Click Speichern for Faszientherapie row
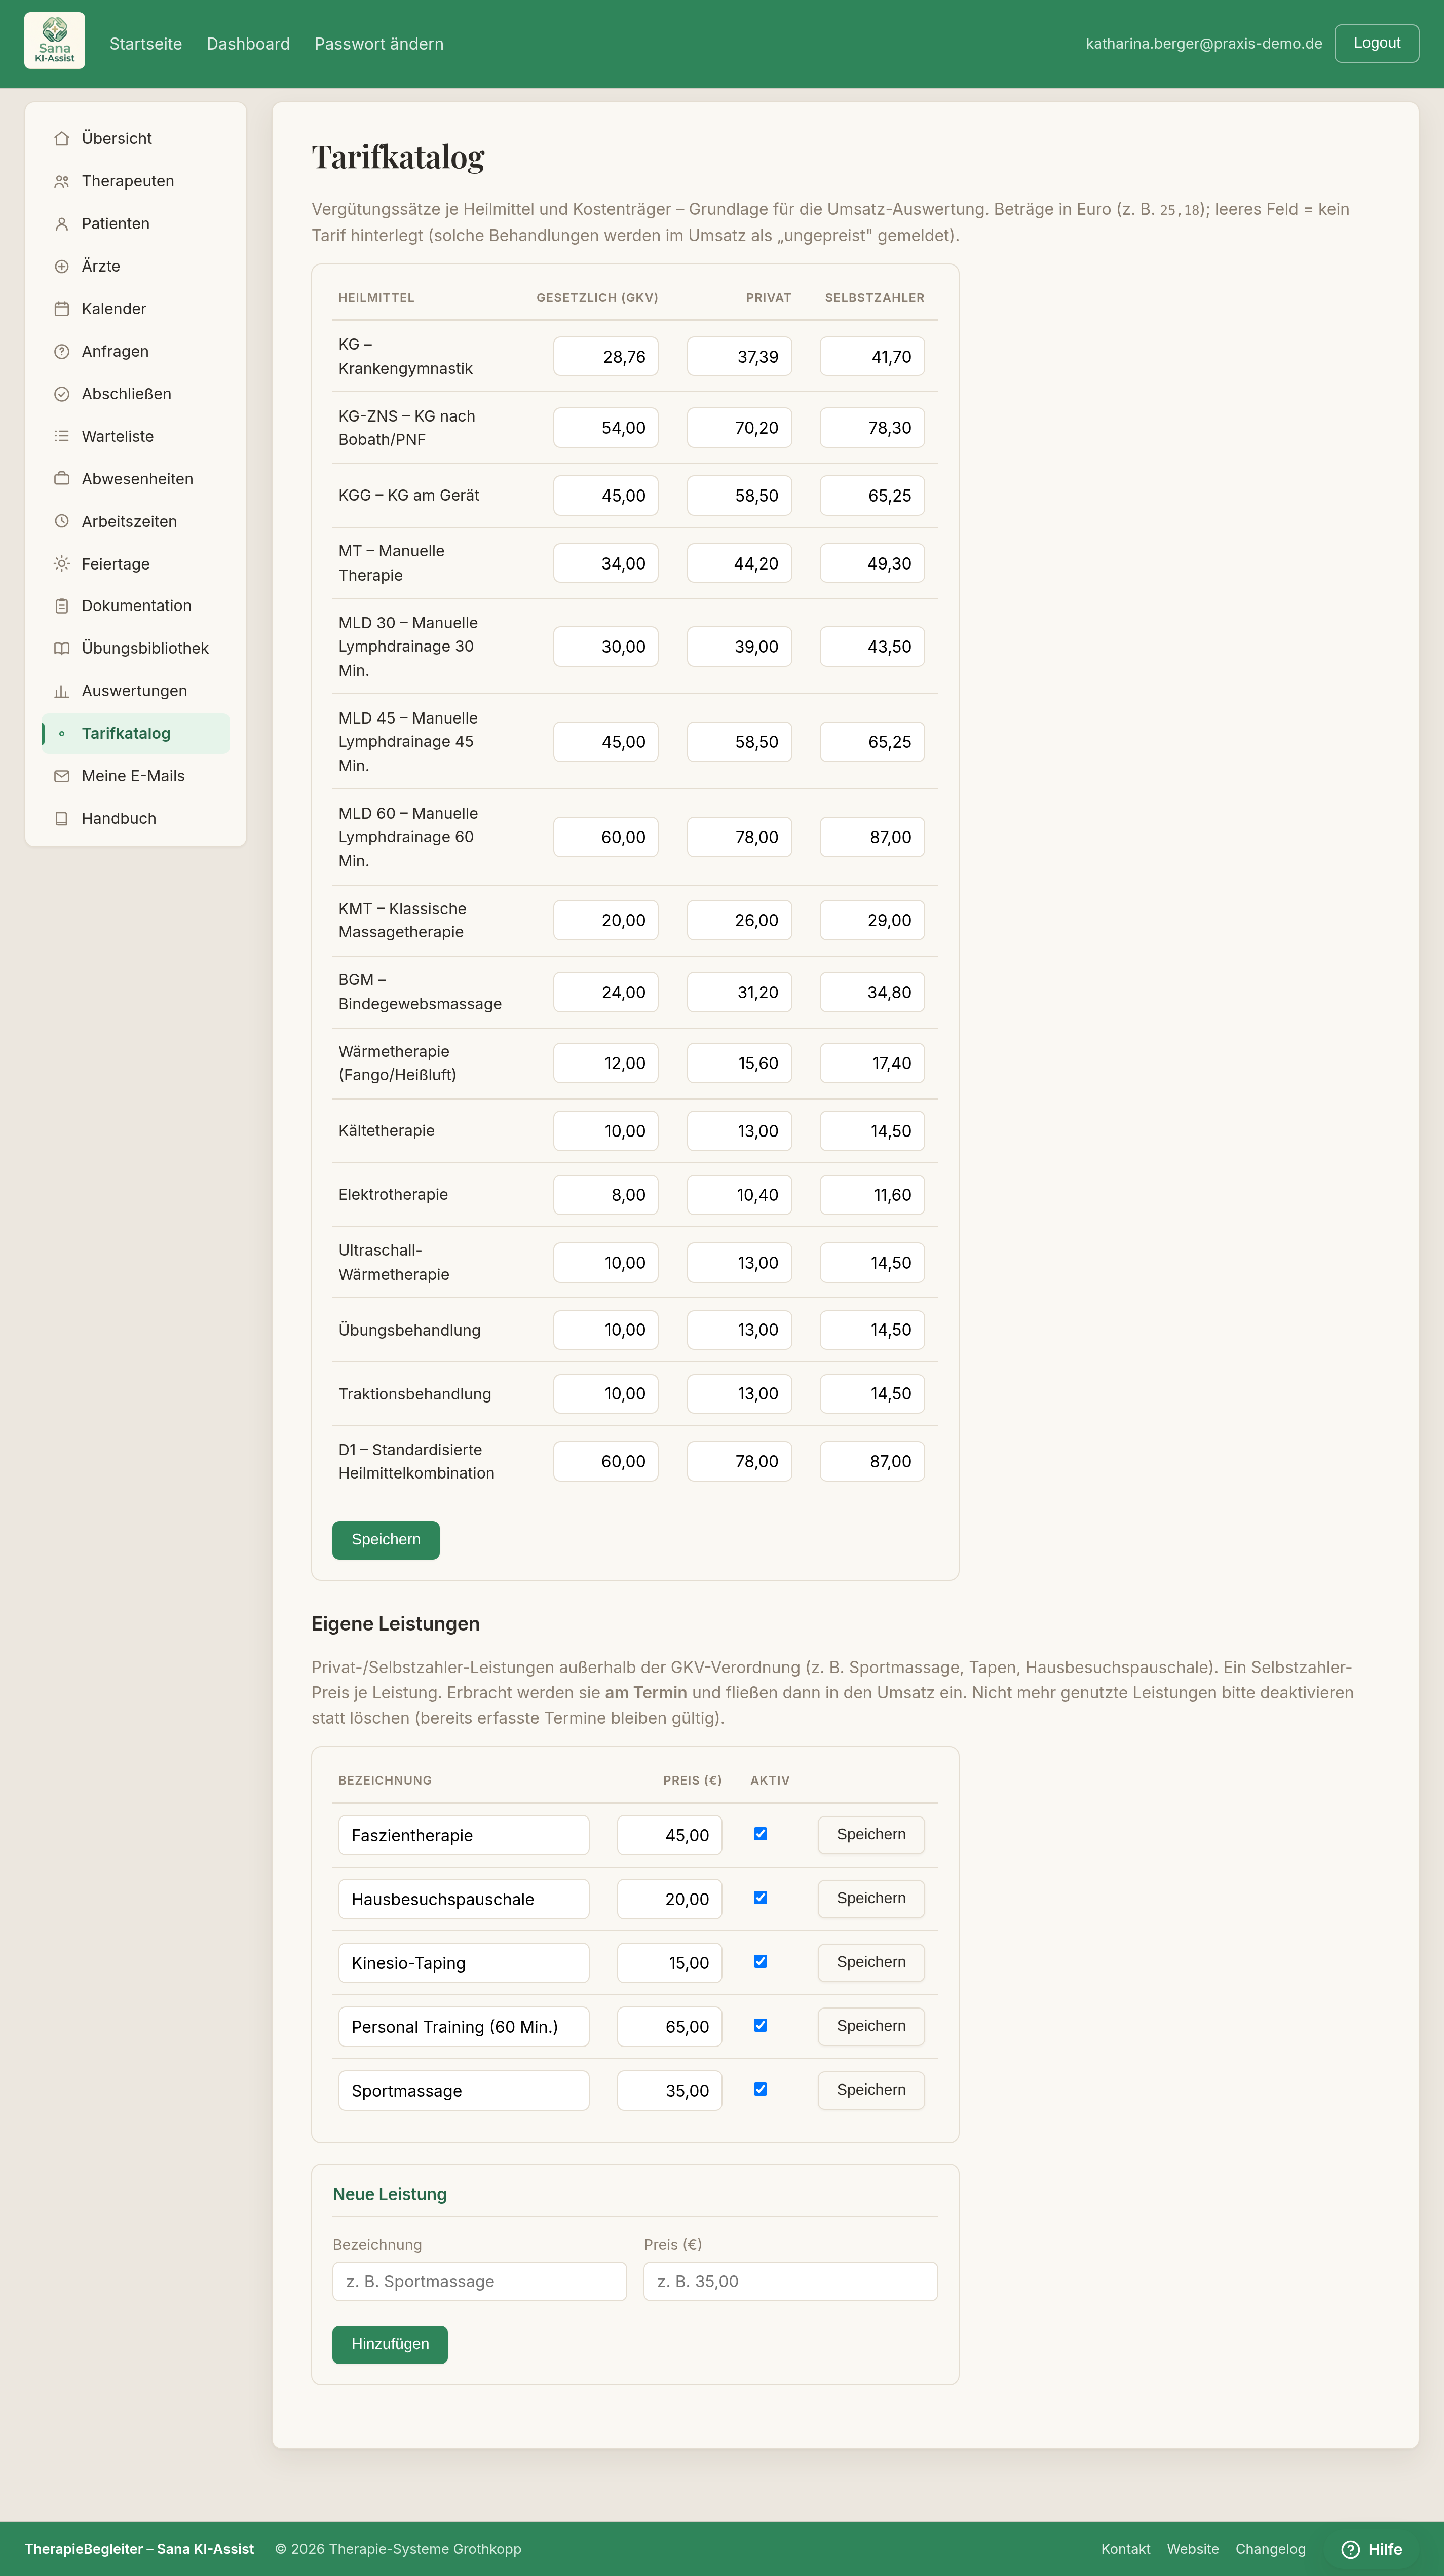 tap(871, 1835)
